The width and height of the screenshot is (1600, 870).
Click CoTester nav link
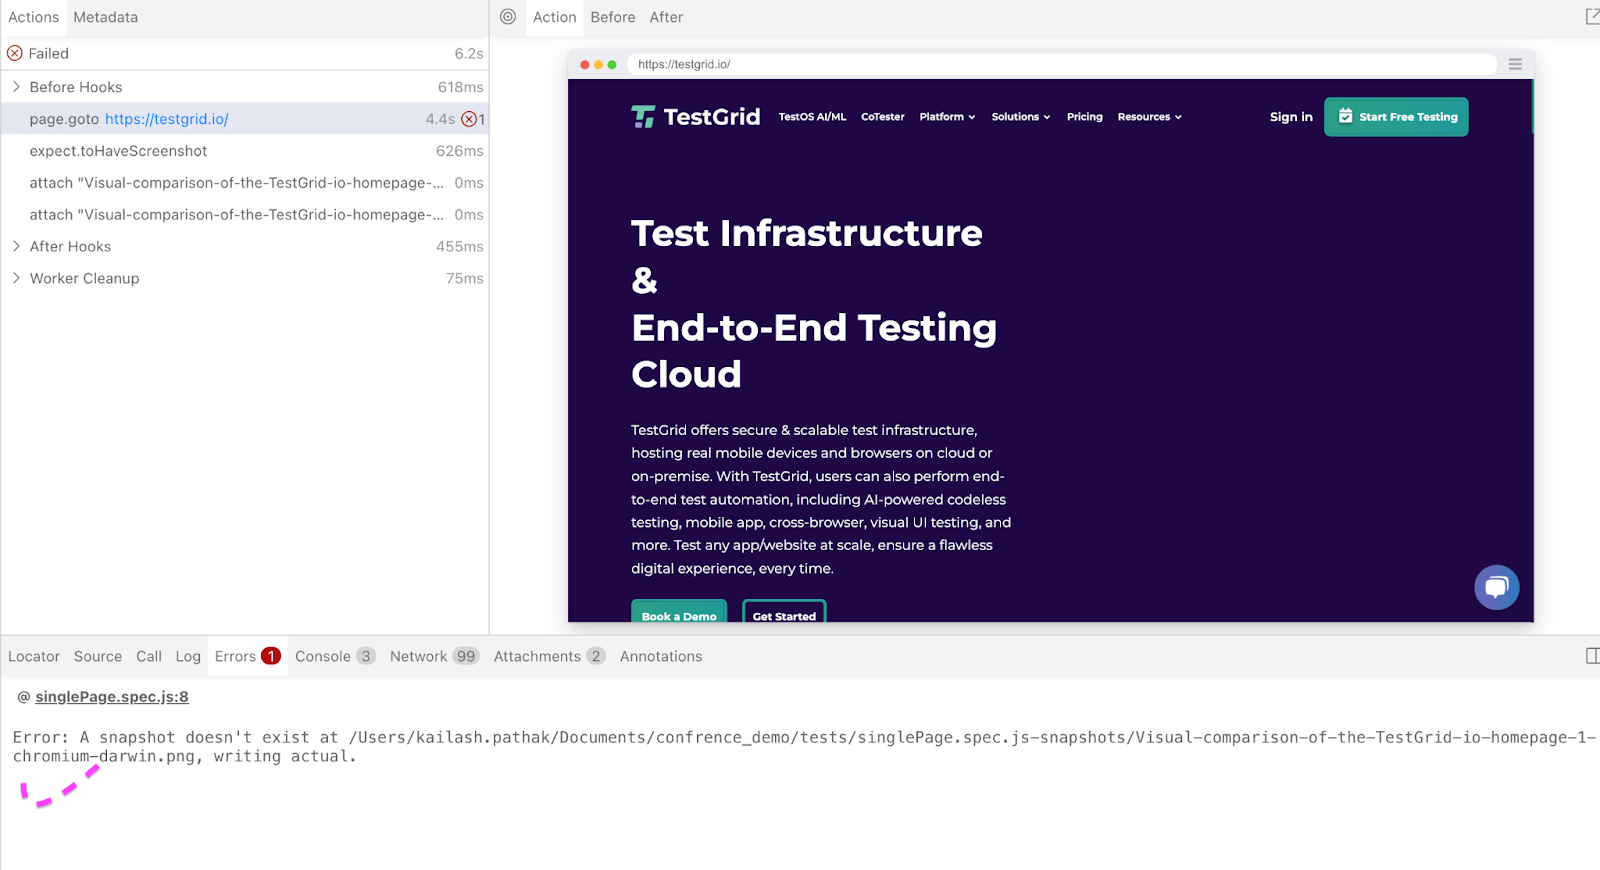pos(883,117)
